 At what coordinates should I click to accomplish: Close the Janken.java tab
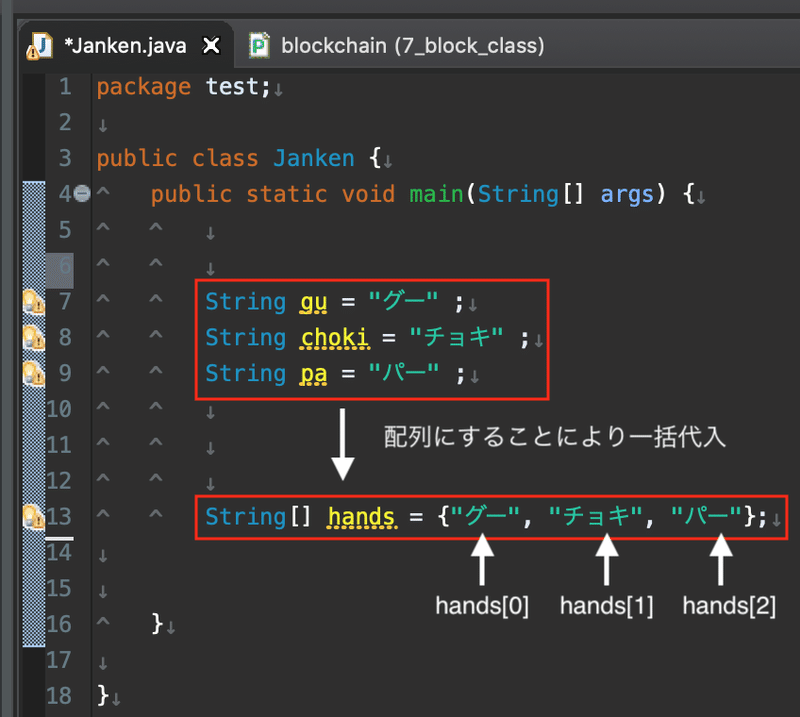pos(209,44)
